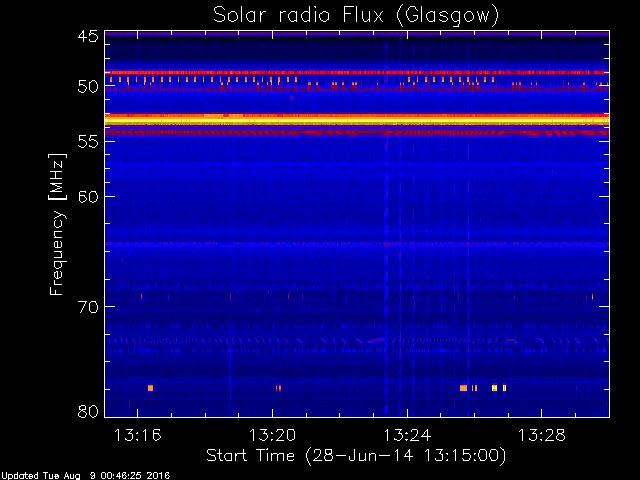Select the 60 MHz frequency label
The width and height of the screenshot is (640, 480).
[88, 197]
